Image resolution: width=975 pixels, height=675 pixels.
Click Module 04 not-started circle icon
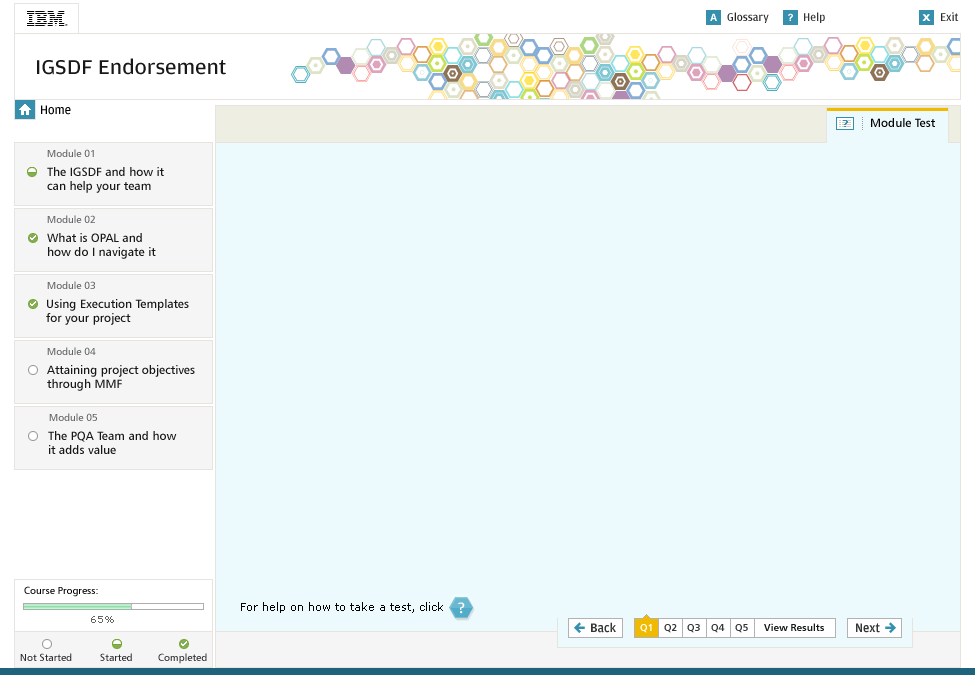(33, 370)
